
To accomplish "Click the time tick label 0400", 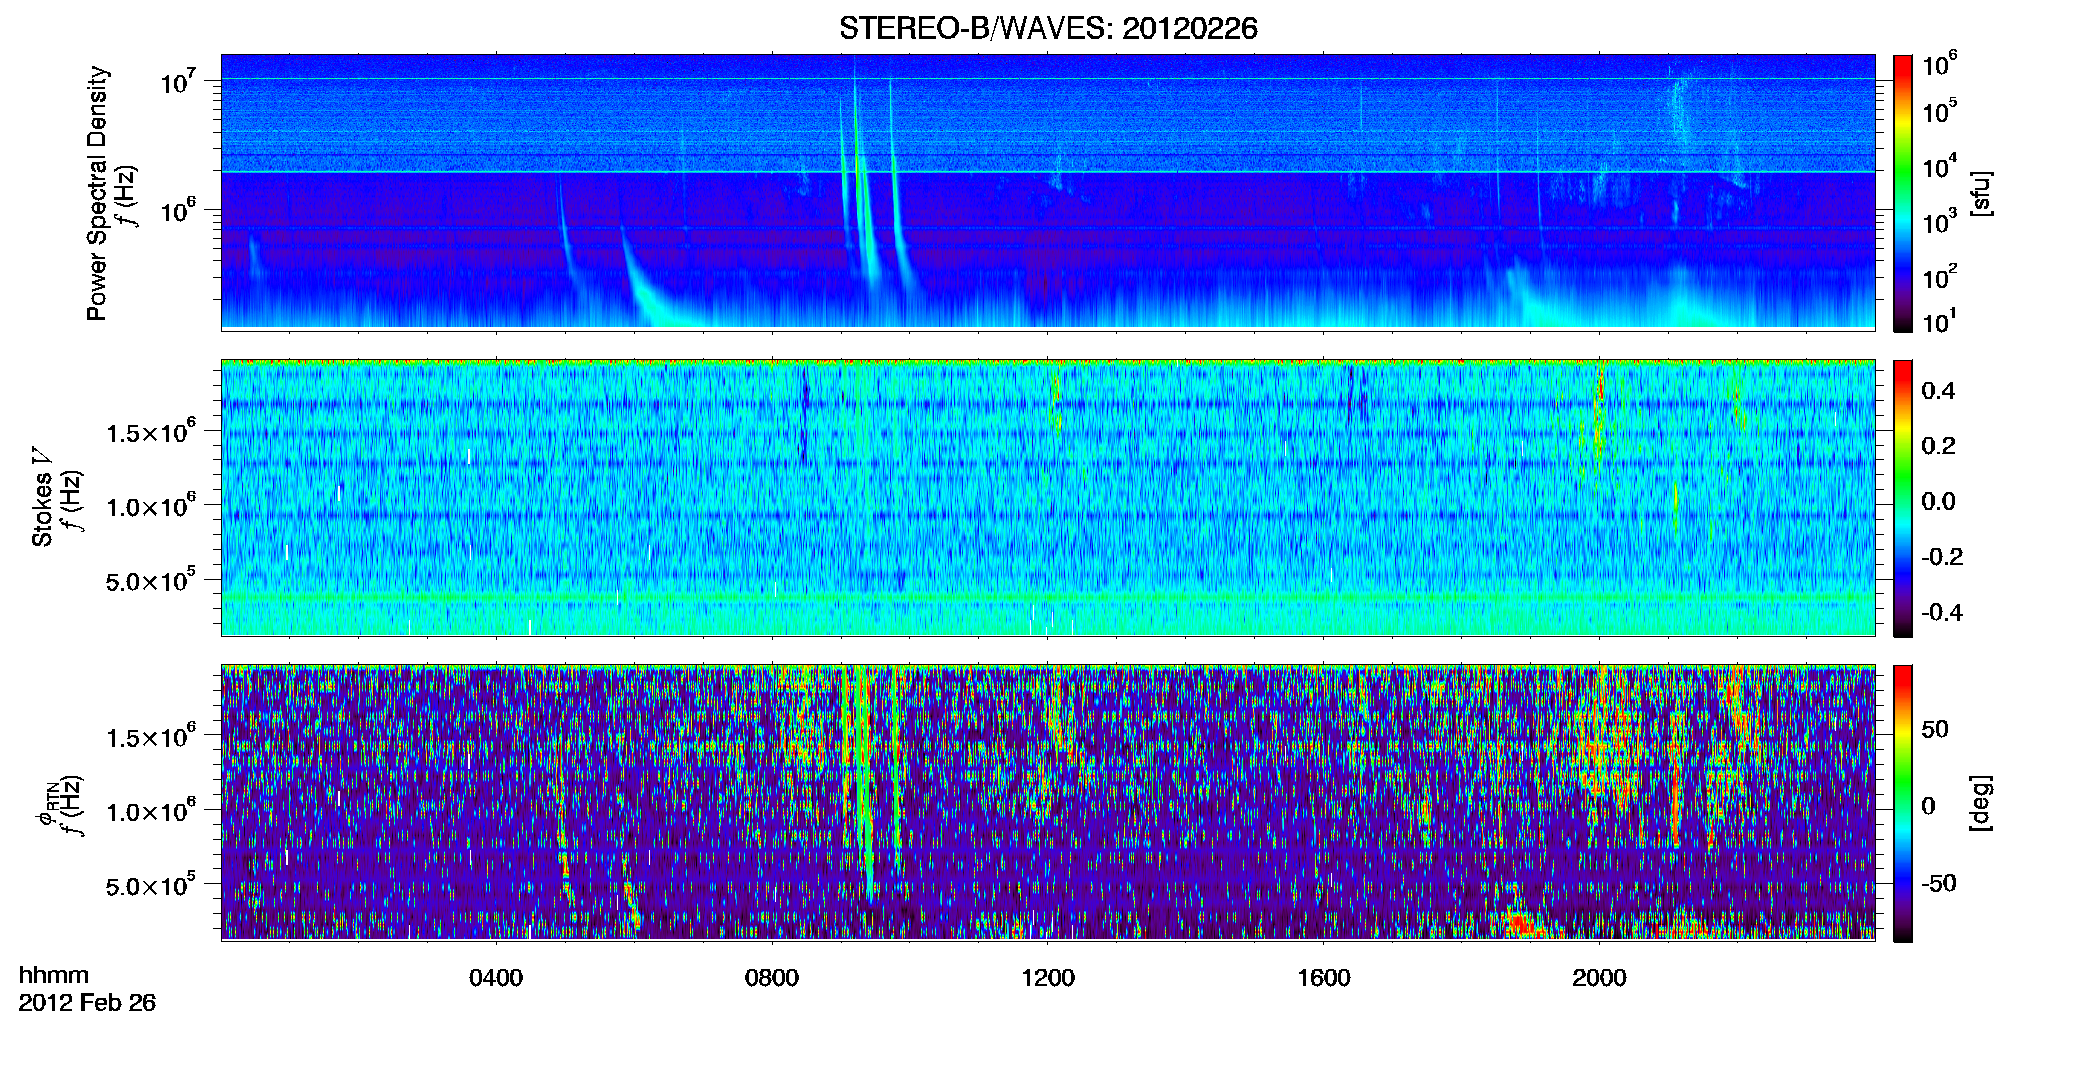I will click(496, 977).
